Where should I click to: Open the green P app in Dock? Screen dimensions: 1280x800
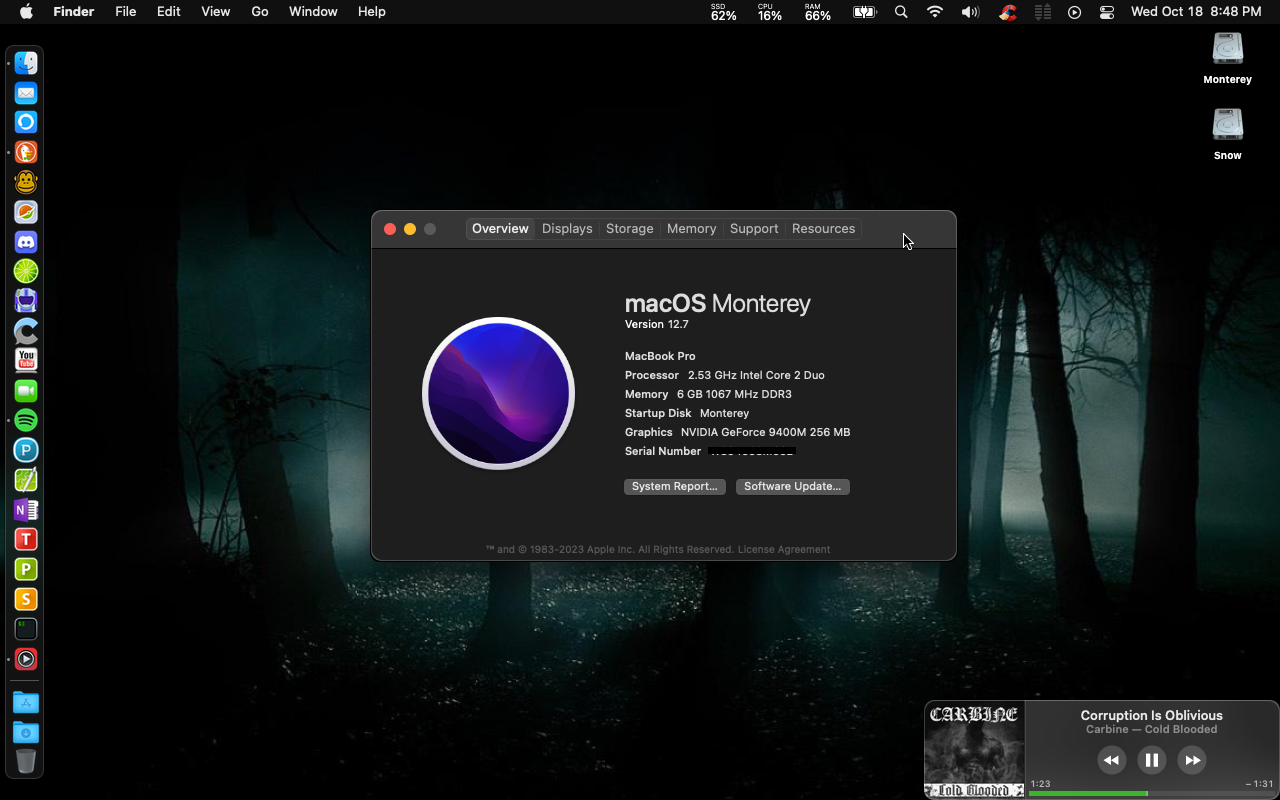[x=26, y=569]
